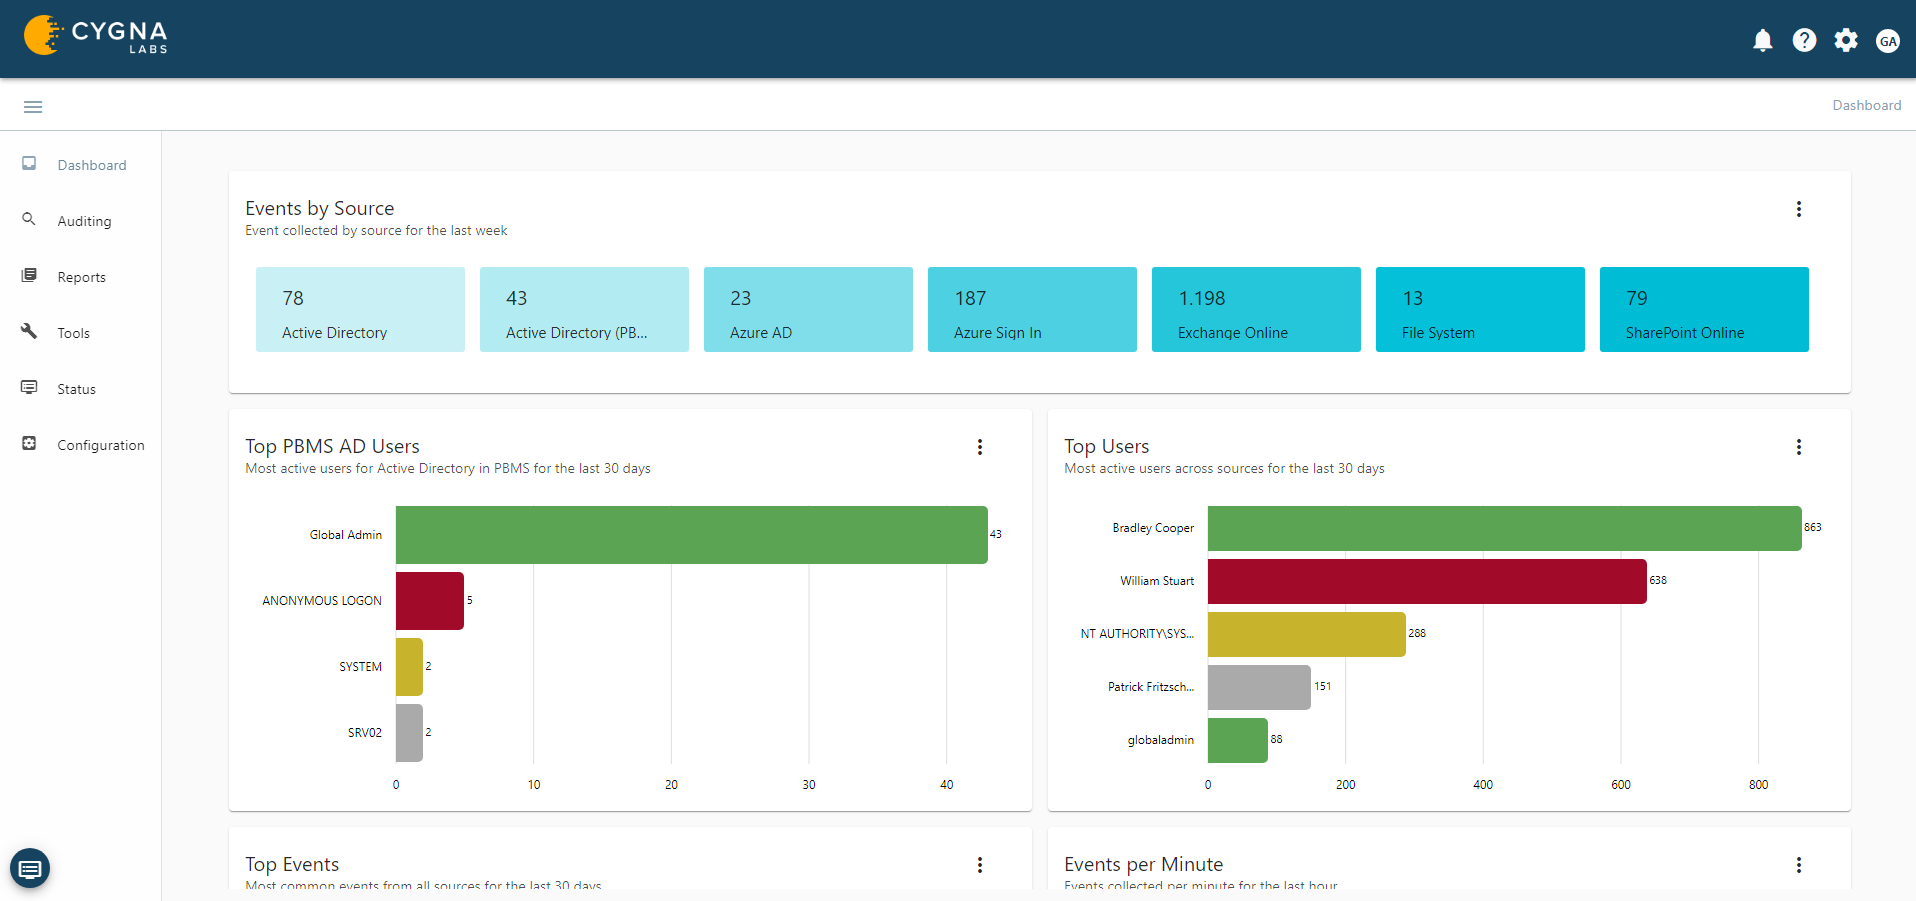Select the Exchange Online events tile

1255,309
